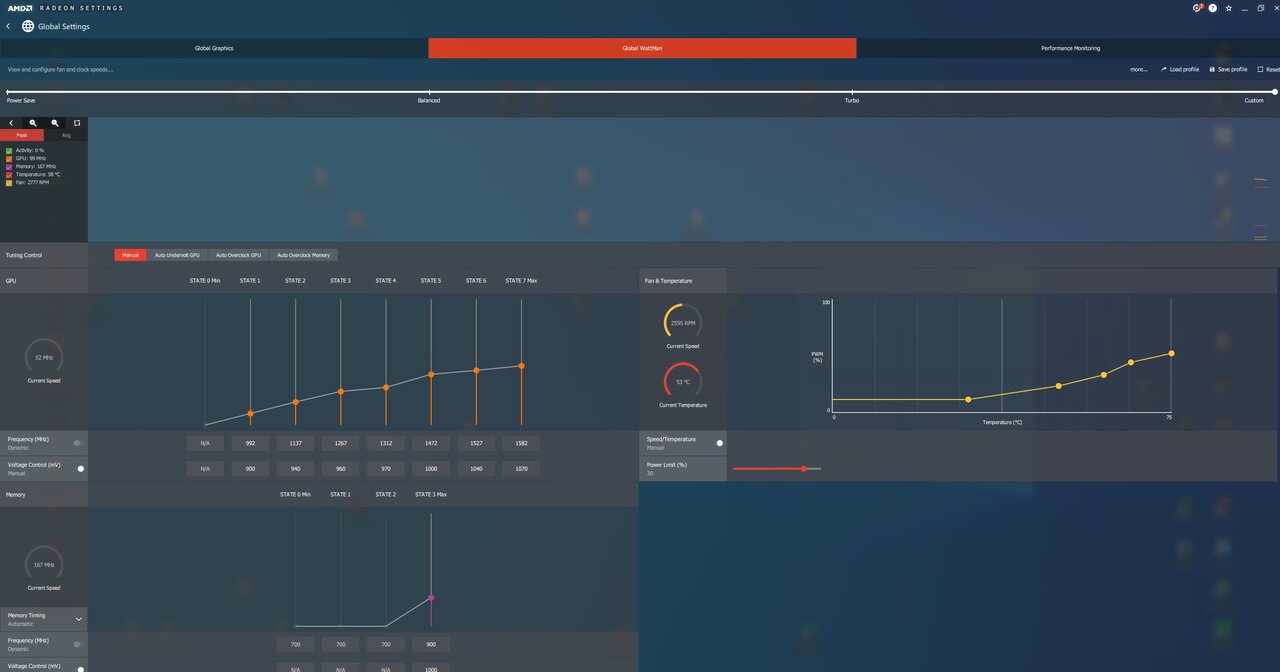Switch Memory Frequency (MHz) Dynamic toggle

point(78,644)
